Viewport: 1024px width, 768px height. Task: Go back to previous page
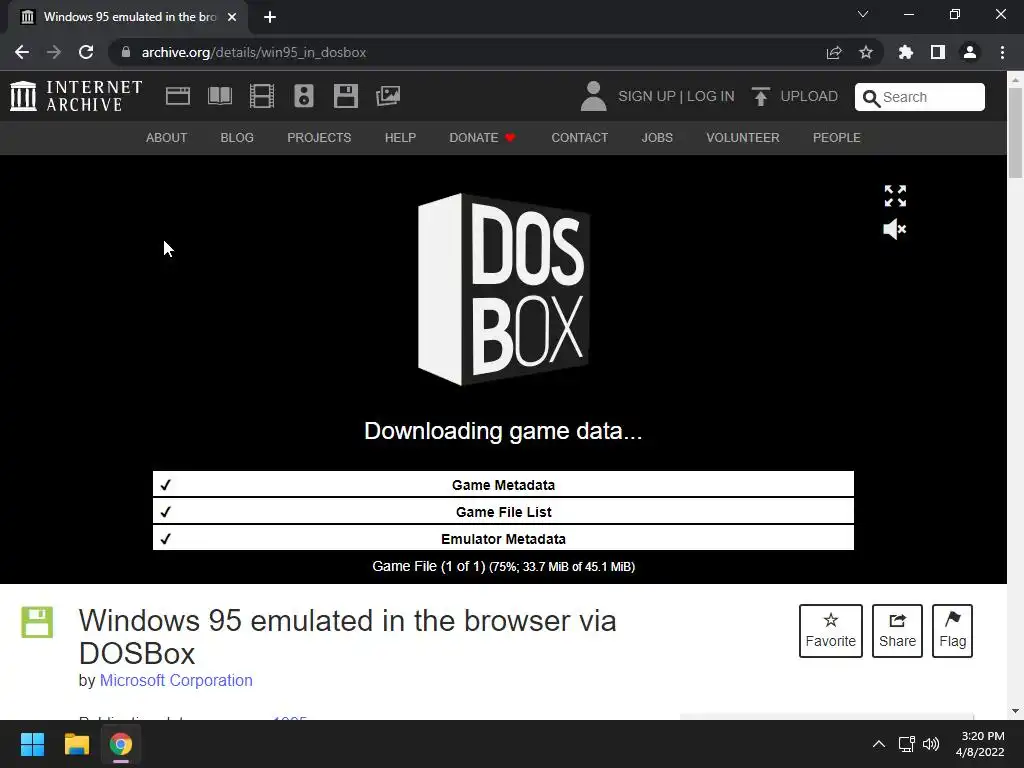tap(22, 52)
